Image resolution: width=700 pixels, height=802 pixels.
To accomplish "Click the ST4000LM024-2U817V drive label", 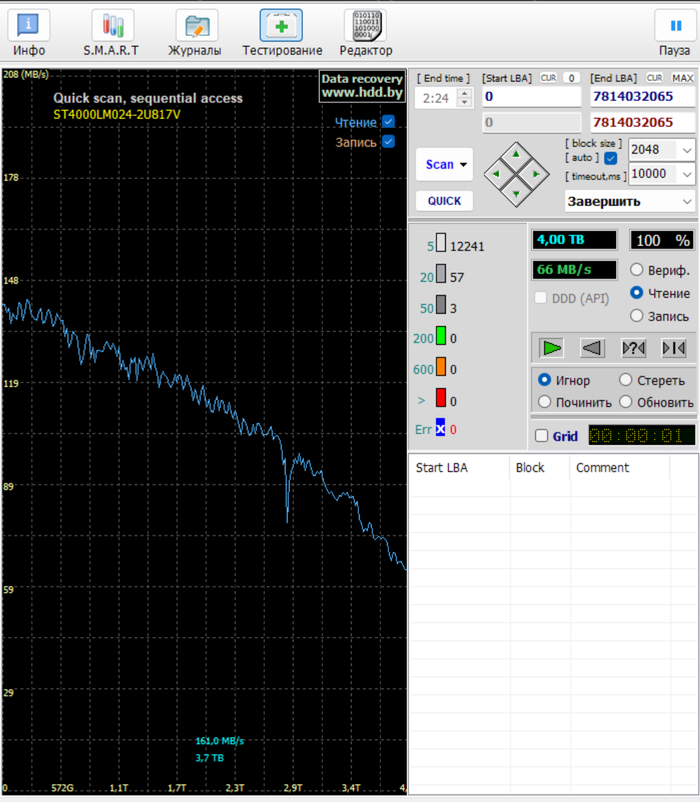I will coord(117,114).
